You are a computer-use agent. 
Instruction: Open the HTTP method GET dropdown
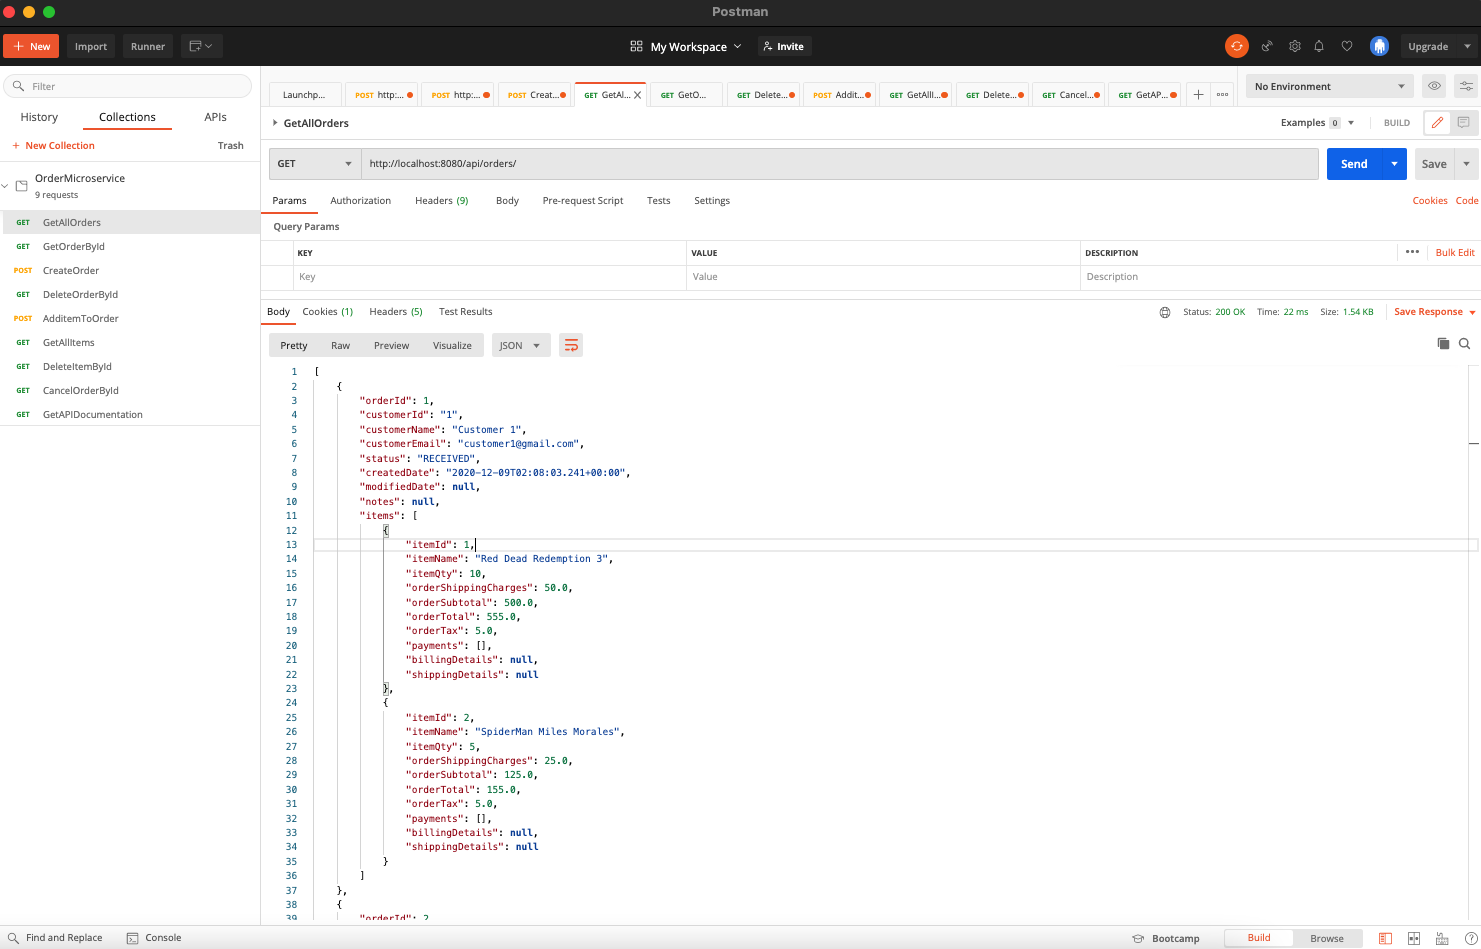point(315,164)
